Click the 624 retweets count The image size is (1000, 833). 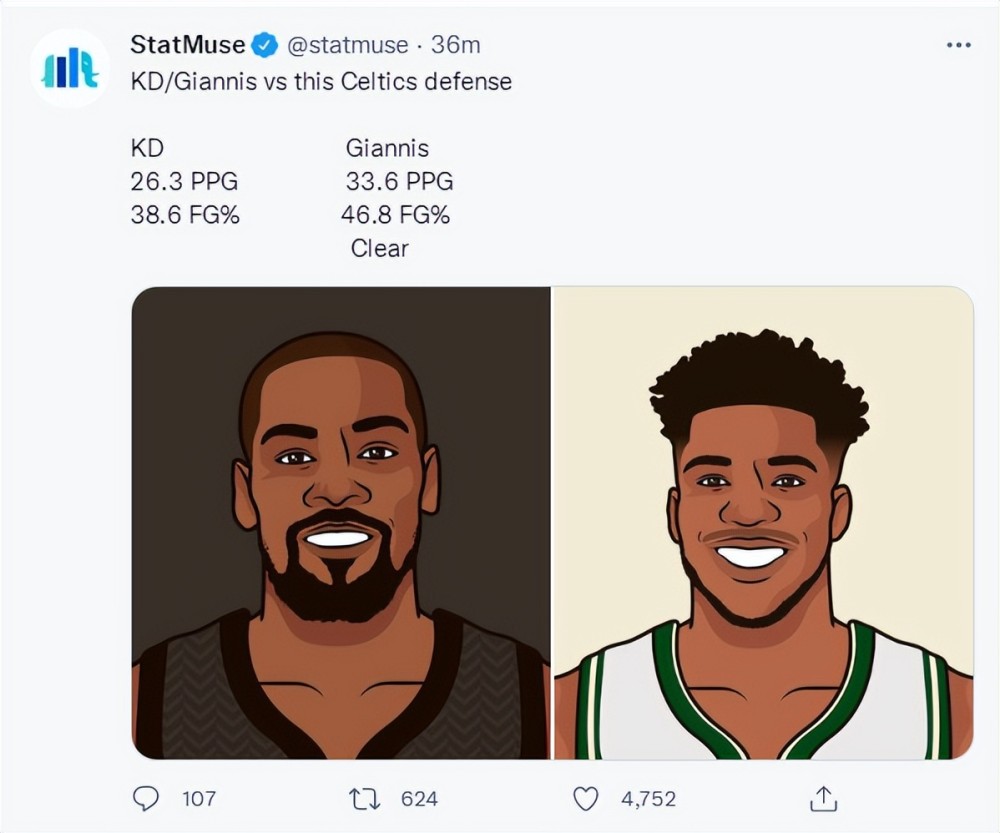419,799
